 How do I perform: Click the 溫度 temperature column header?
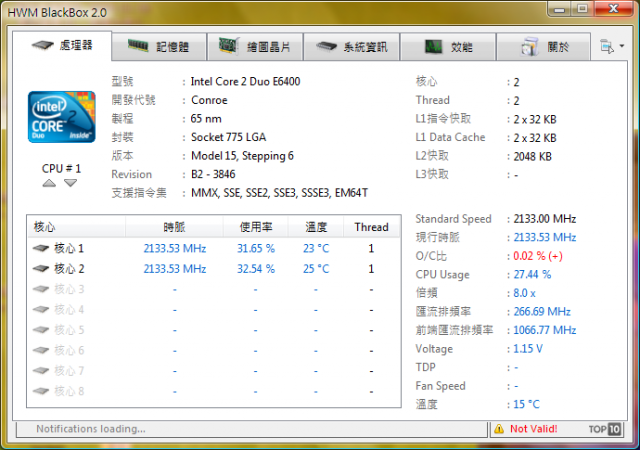click(x=316, y=227)
